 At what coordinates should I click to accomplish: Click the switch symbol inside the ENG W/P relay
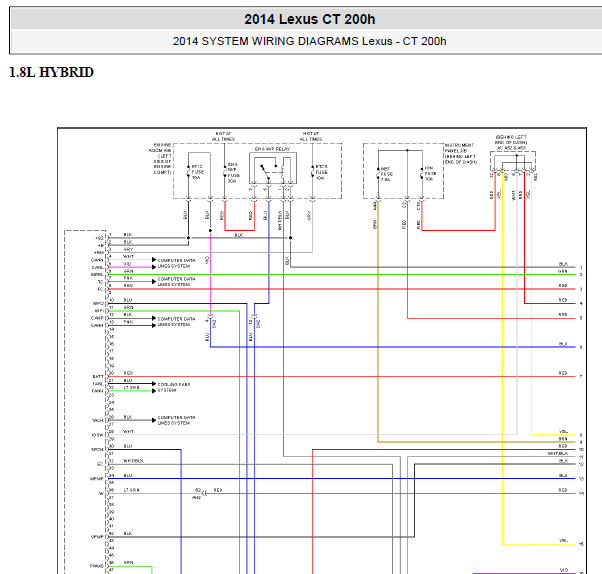click(x=268, y=172)
